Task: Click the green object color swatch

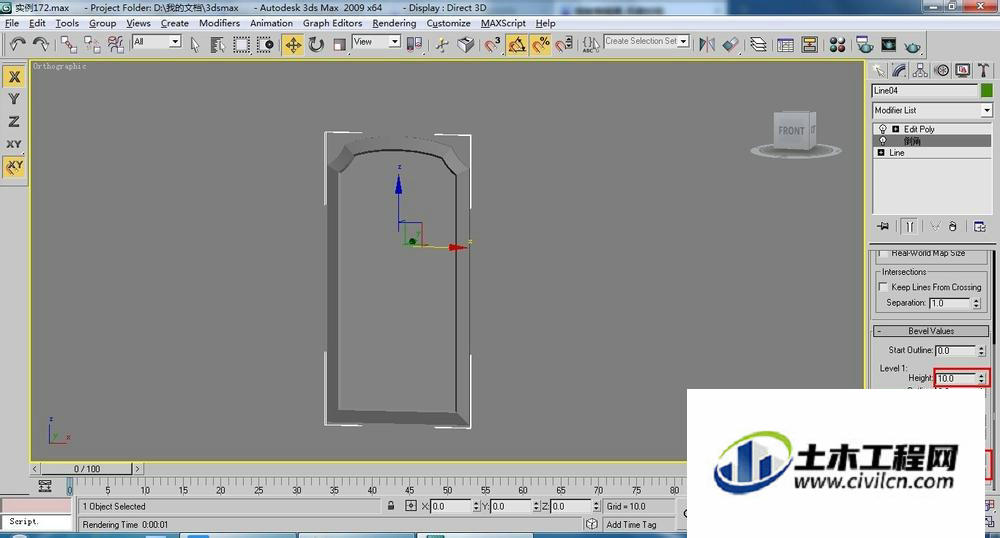Action: [x=987, y=91]
